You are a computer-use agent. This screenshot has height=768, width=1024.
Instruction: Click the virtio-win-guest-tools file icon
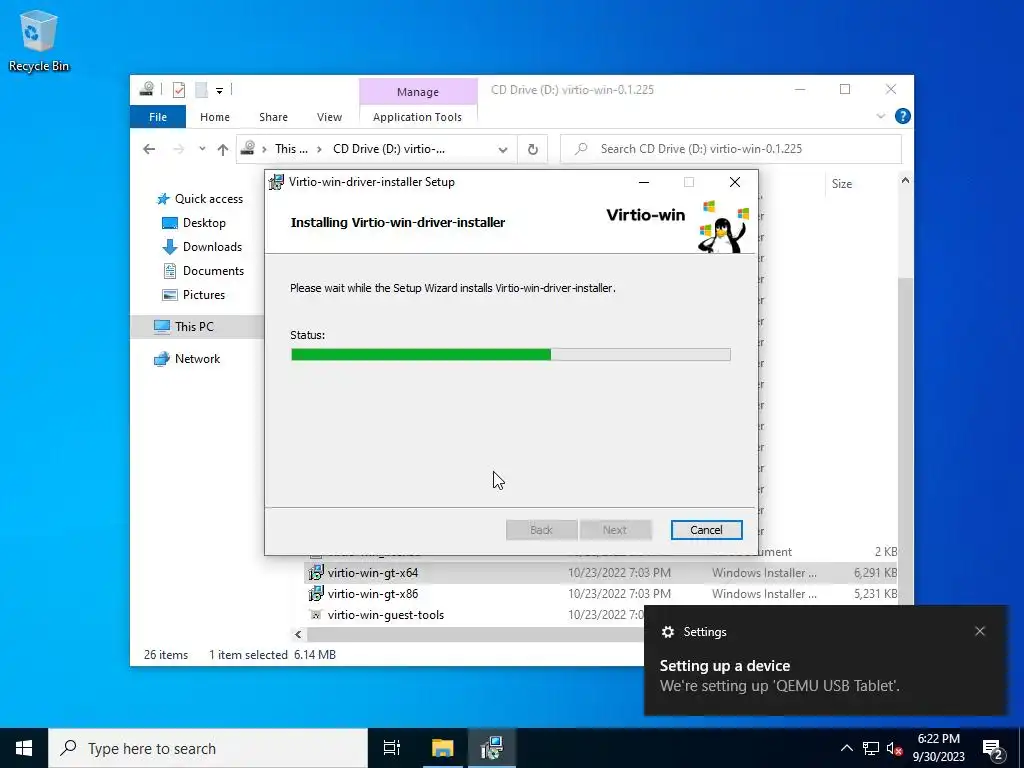tap(316, 615)
